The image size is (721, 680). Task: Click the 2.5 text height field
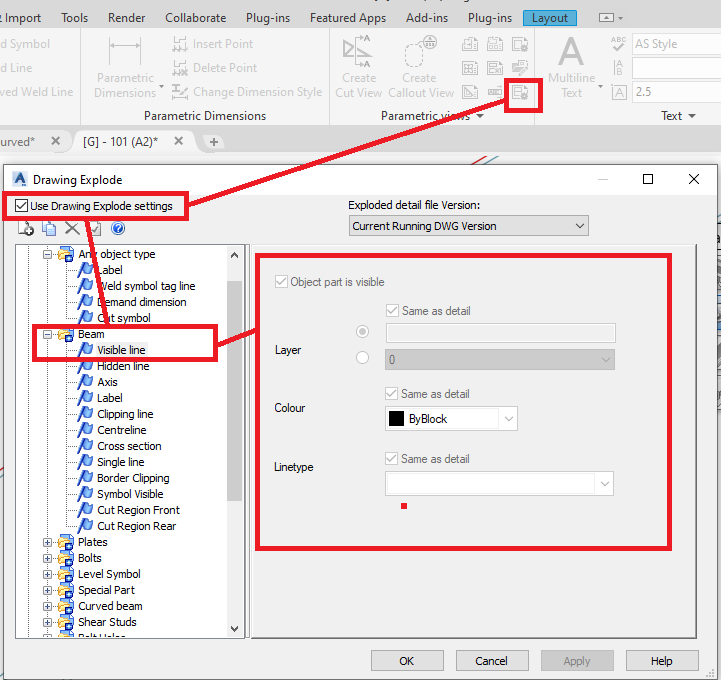[x=676, y=92]
